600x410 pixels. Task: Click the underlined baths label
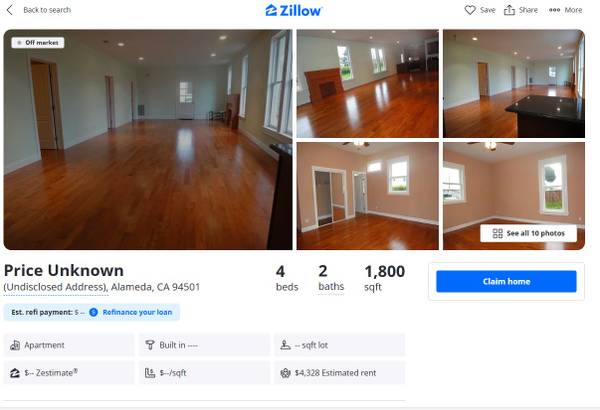(x=331, y=287)
